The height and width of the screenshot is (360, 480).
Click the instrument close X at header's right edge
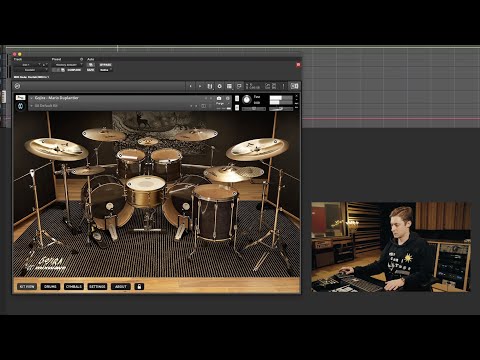[296, 95]
